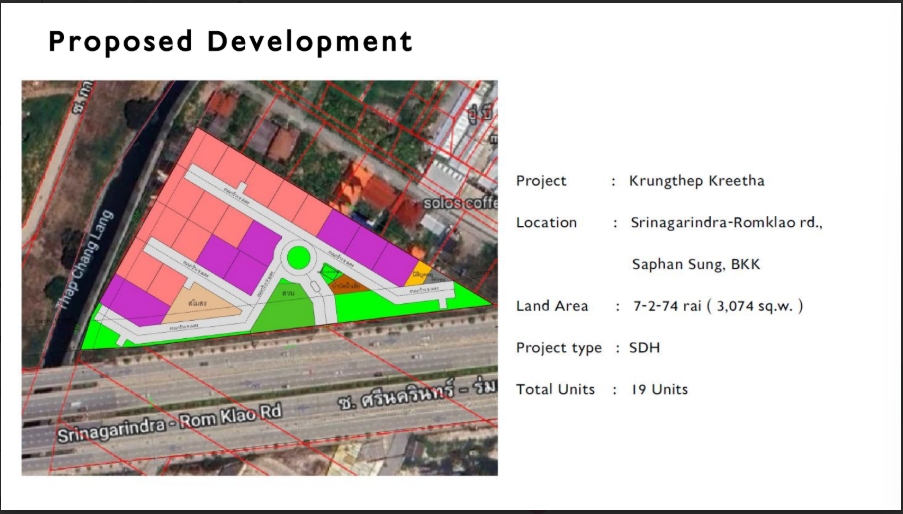
Task: Select the brown plot beside the roundabout
Action: [x=346, y=285]
